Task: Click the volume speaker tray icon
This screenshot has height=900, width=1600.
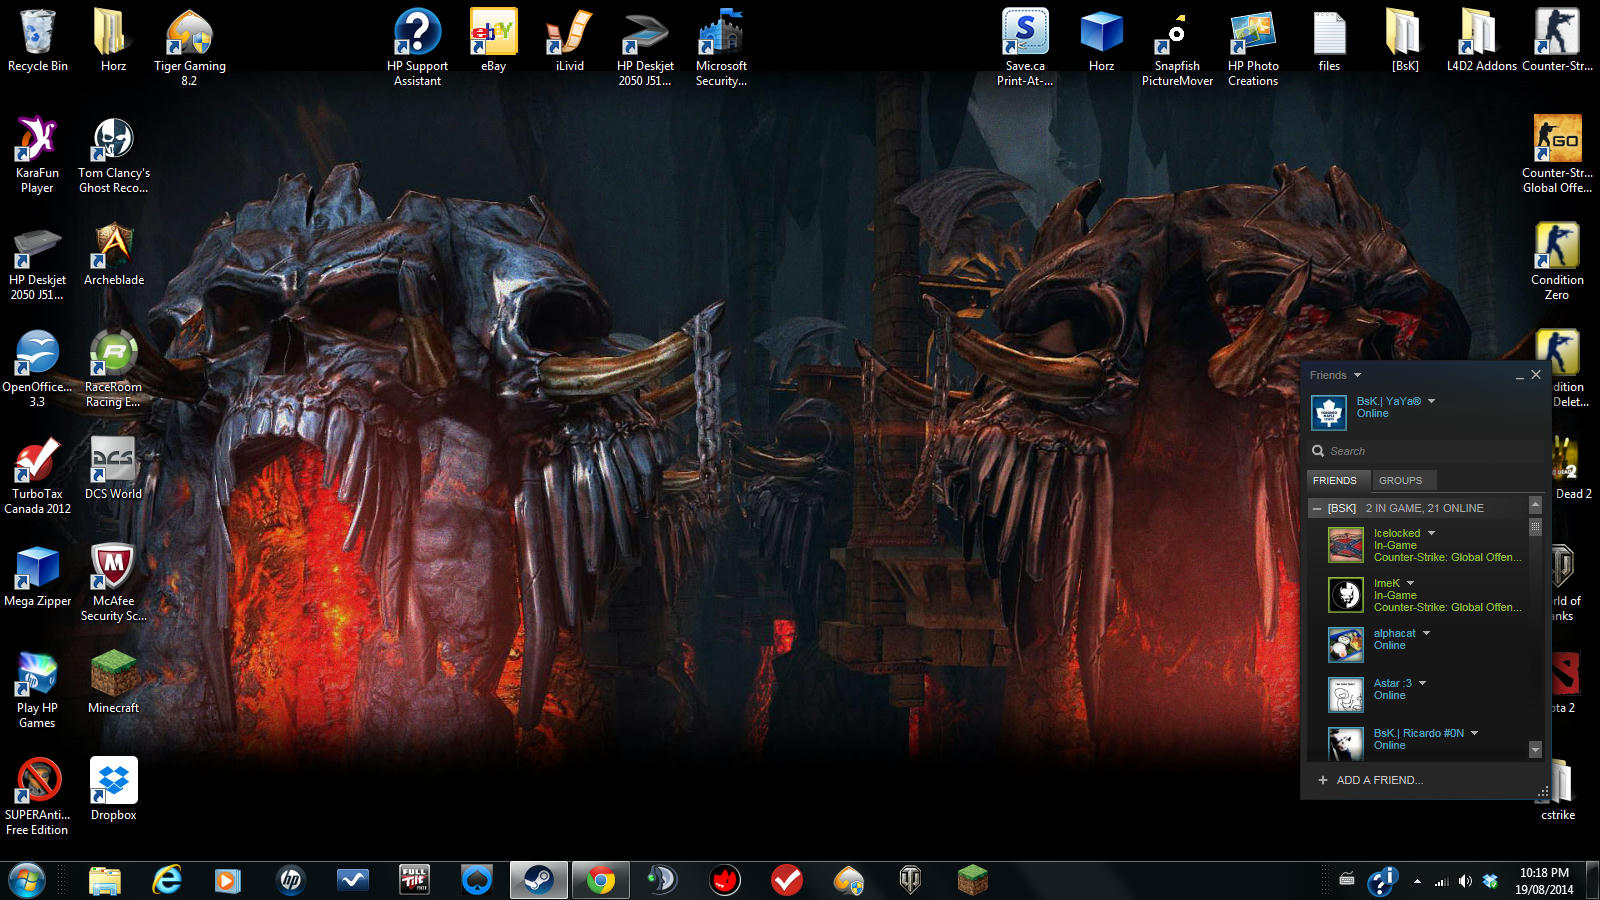Action: [1465, 881]
